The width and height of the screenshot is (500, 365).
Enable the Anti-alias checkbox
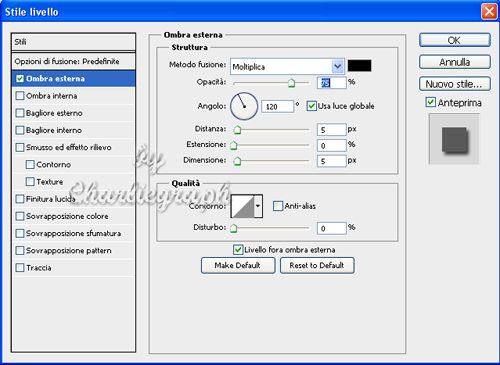(x=278, y=206)
